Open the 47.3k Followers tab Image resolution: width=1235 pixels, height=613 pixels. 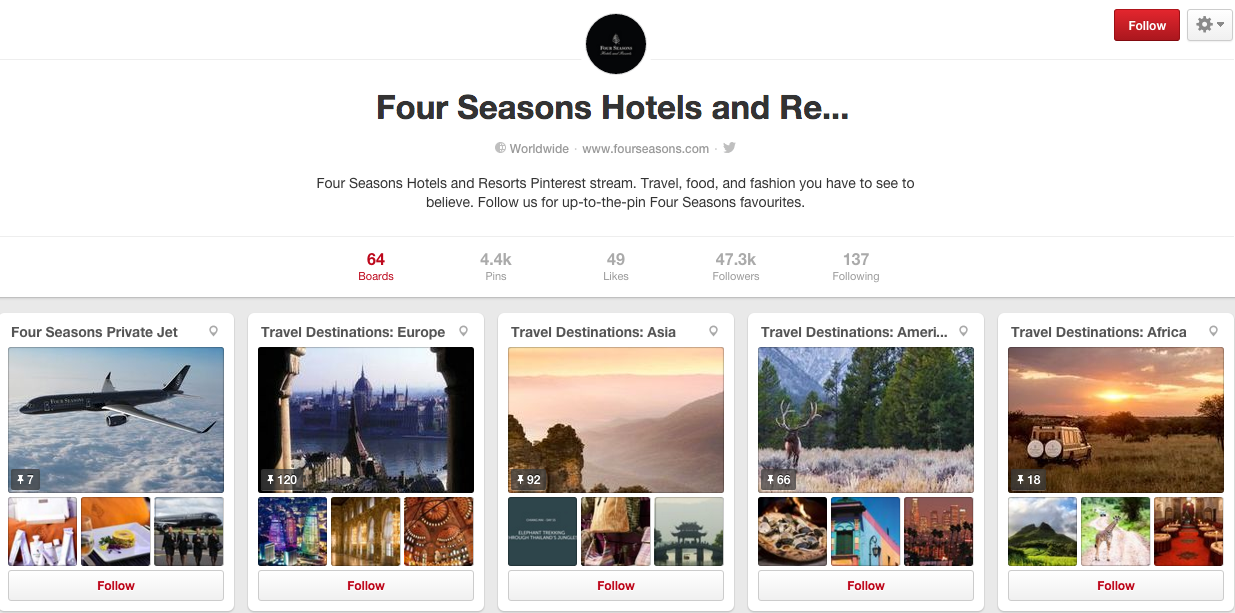click(736, 267)
